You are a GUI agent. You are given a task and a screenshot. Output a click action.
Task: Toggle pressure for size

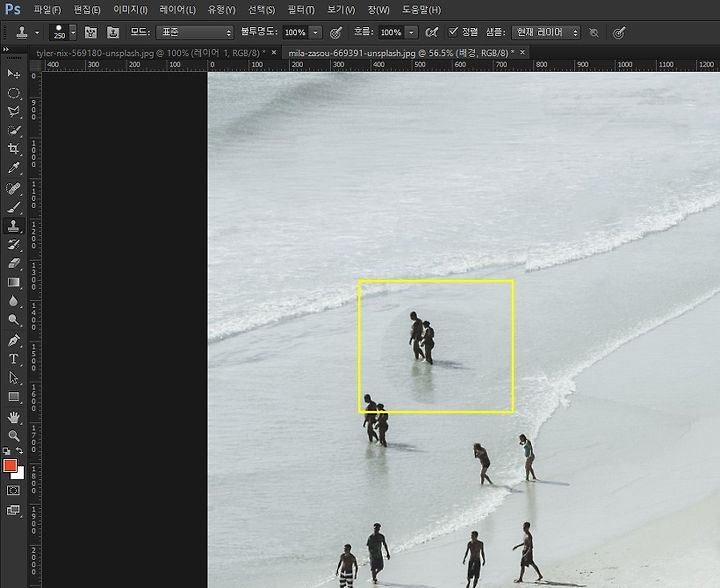[619, 33]
